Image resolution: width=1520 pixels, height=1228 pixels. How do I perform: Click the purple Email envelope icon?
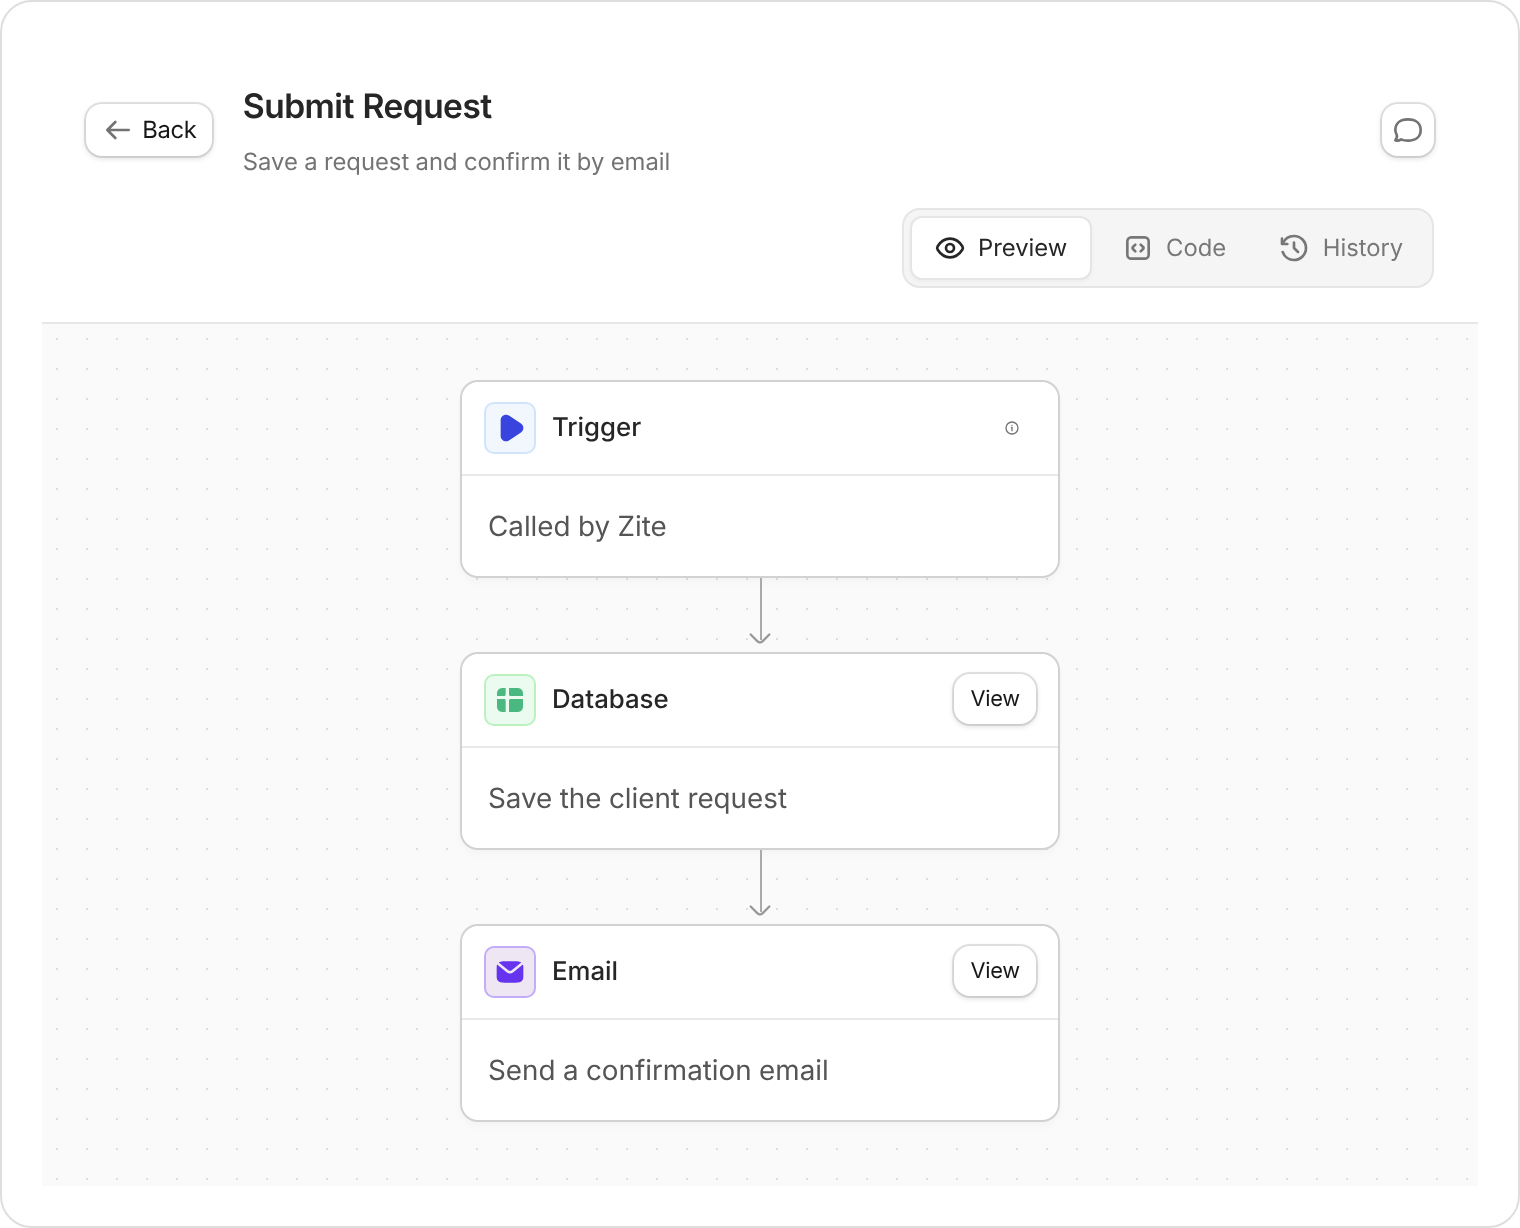point(510,972)
